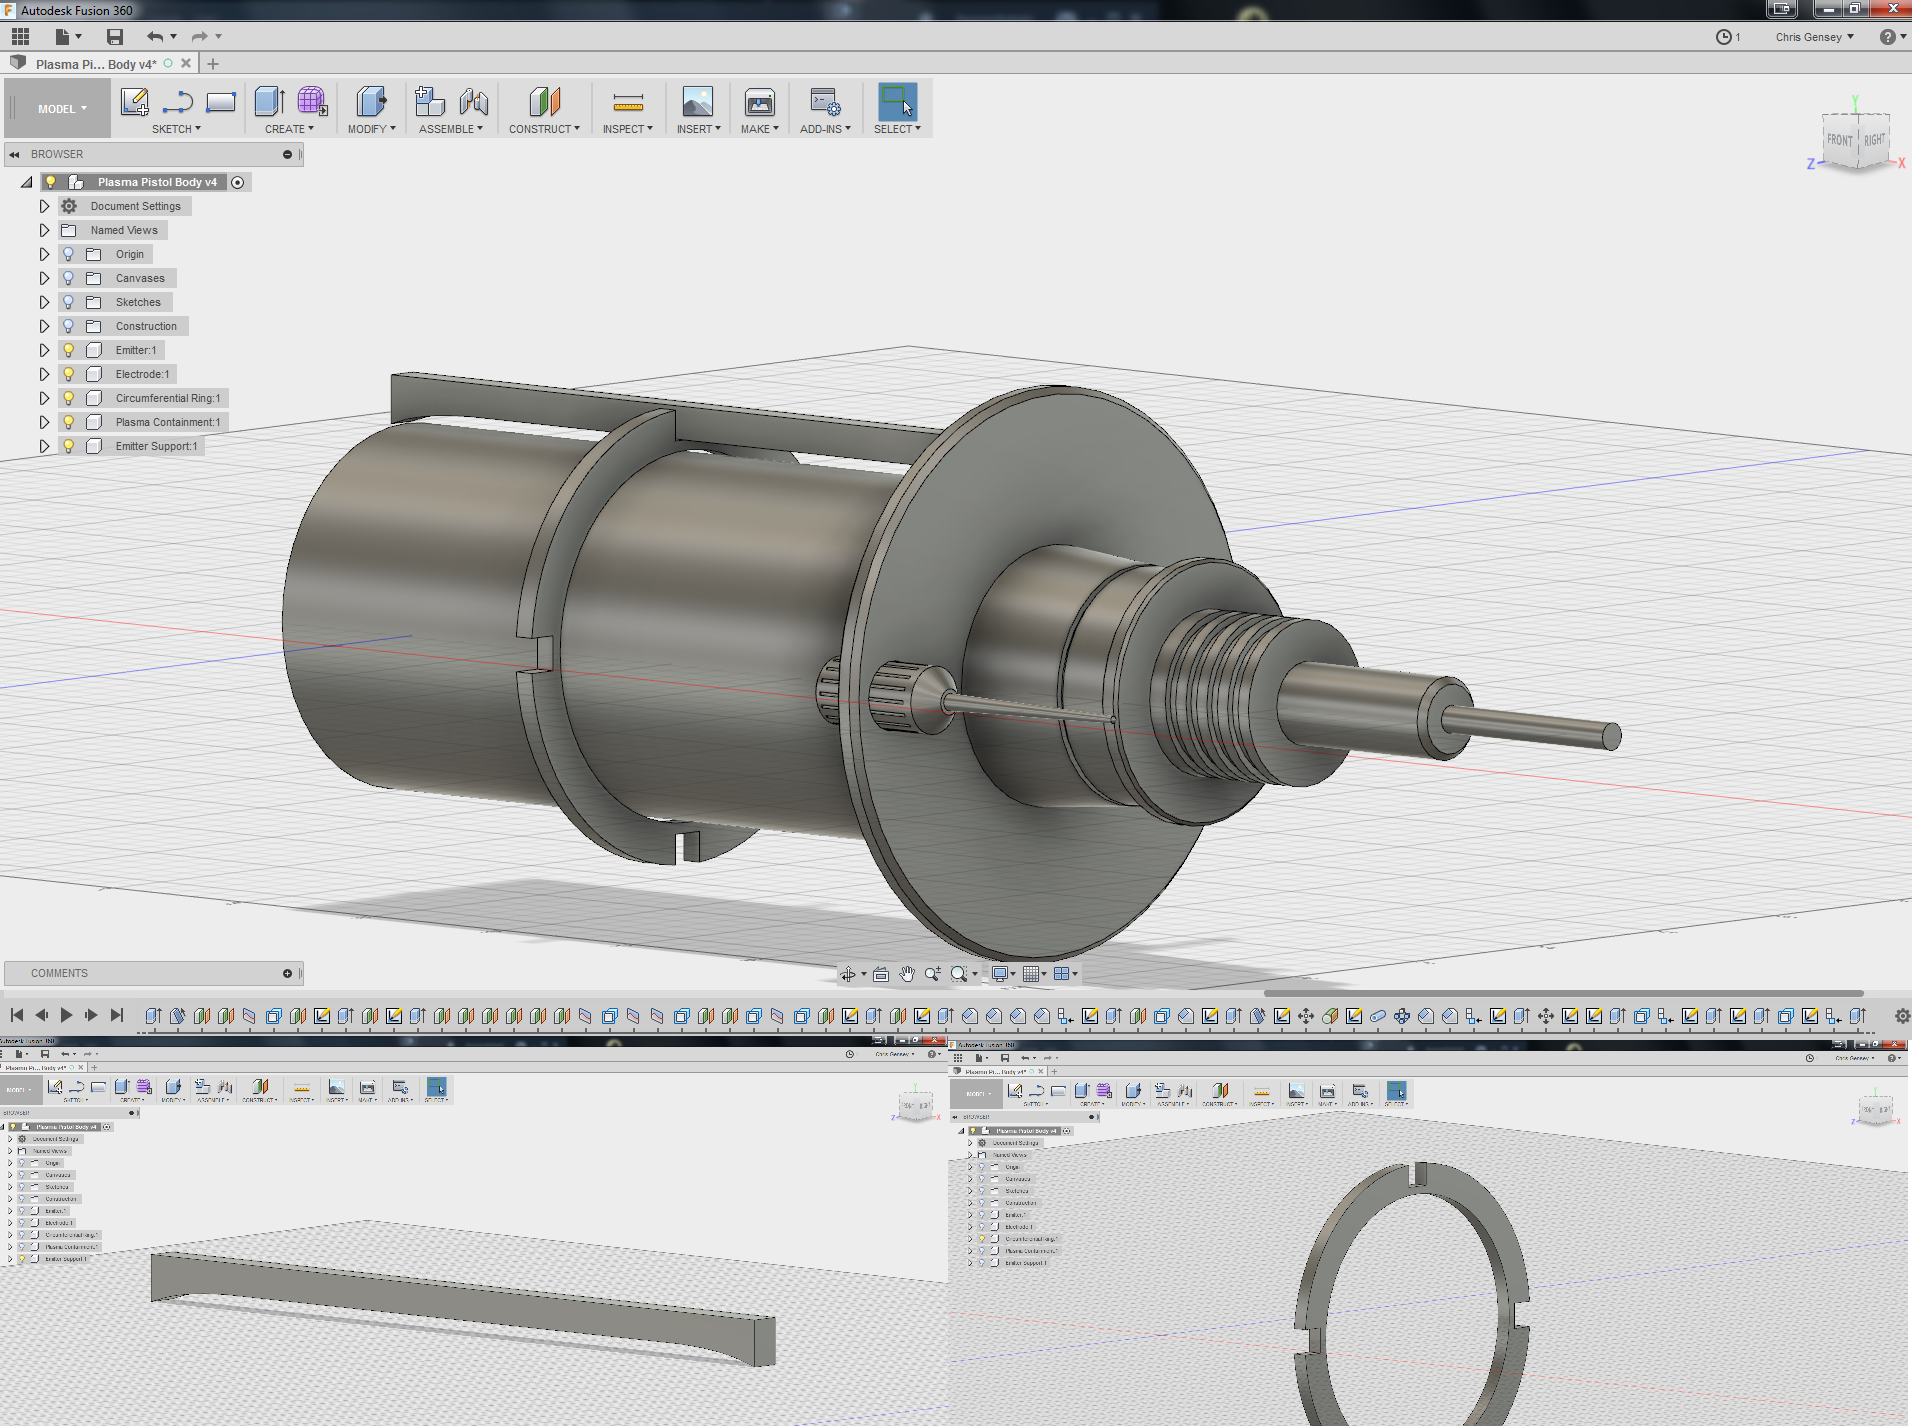Image resolution: width=1912 pixels, height=1426 pixels.
Task: Select the Extrude tool in Create
Action: tap(269, 102)
